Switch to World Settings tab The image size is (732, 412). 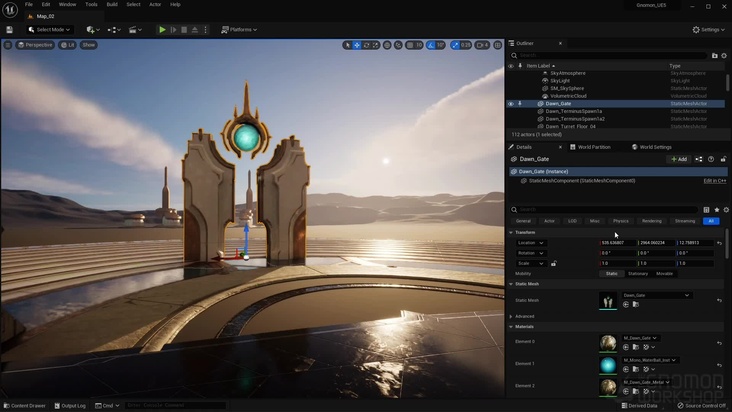[x=652, y=147]
